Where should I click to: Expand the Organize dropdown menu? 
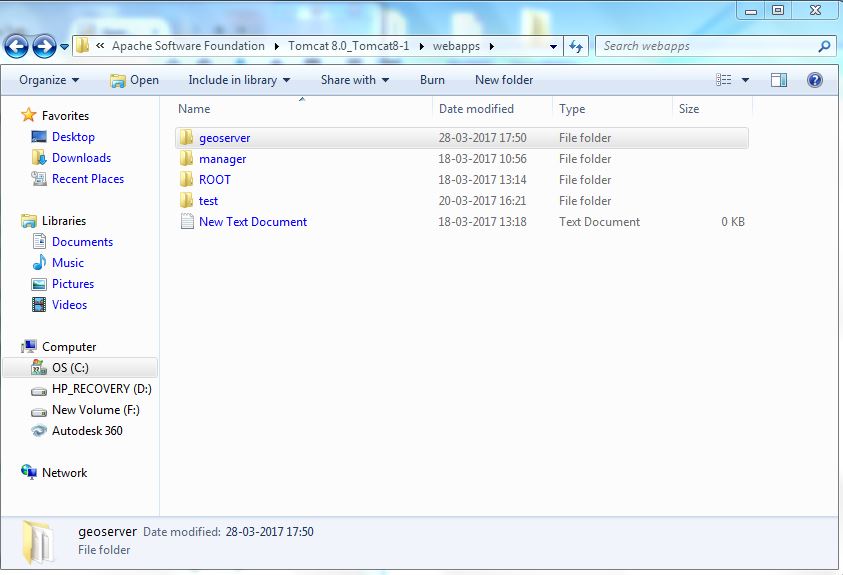click(x=49, y=80)
